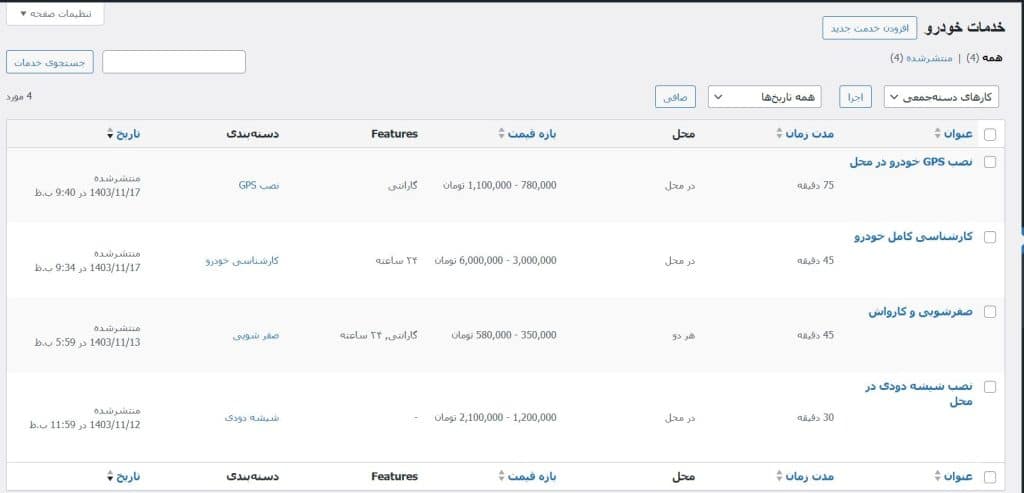Select the منتشرشده (4) filter link

(921, 58)
